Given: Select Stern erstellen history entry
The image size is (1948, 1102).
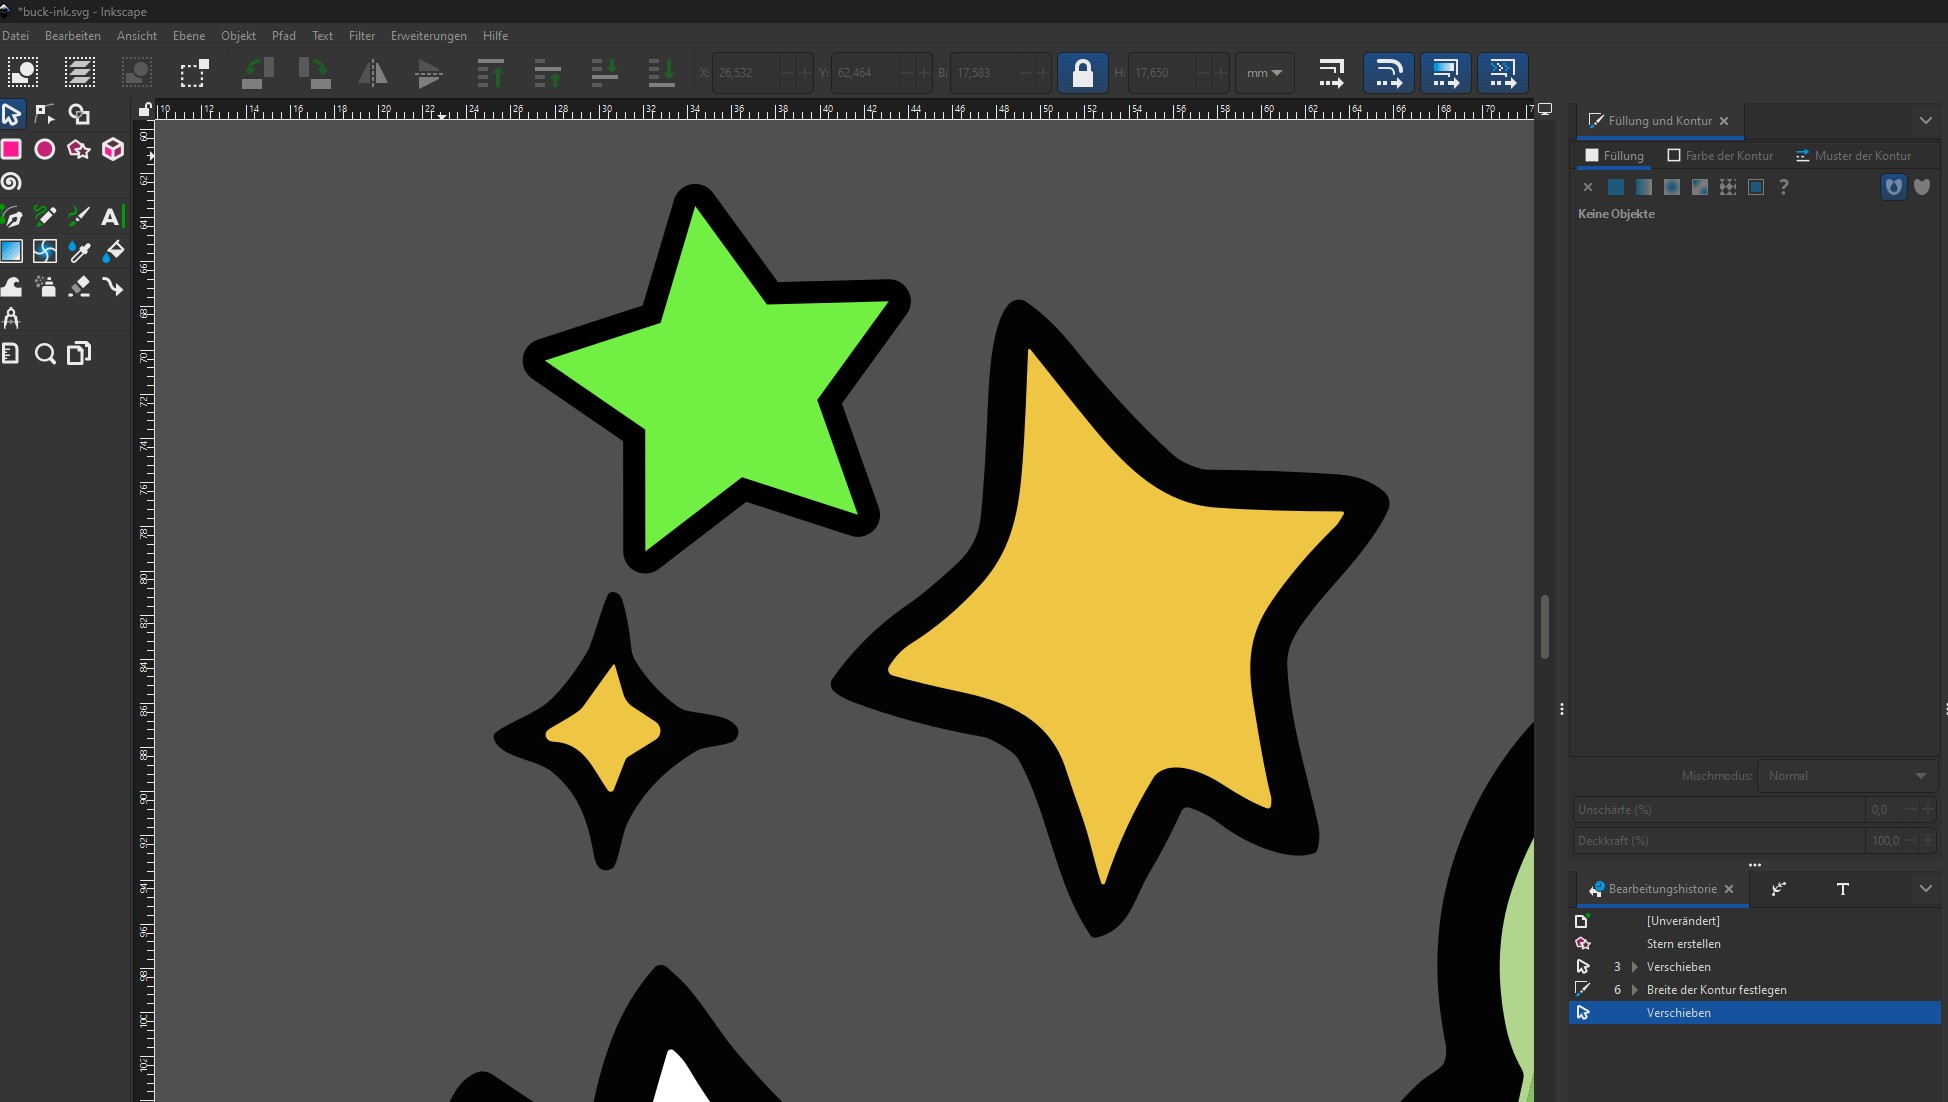Looking at the screenshot, I should point(1683,944).
